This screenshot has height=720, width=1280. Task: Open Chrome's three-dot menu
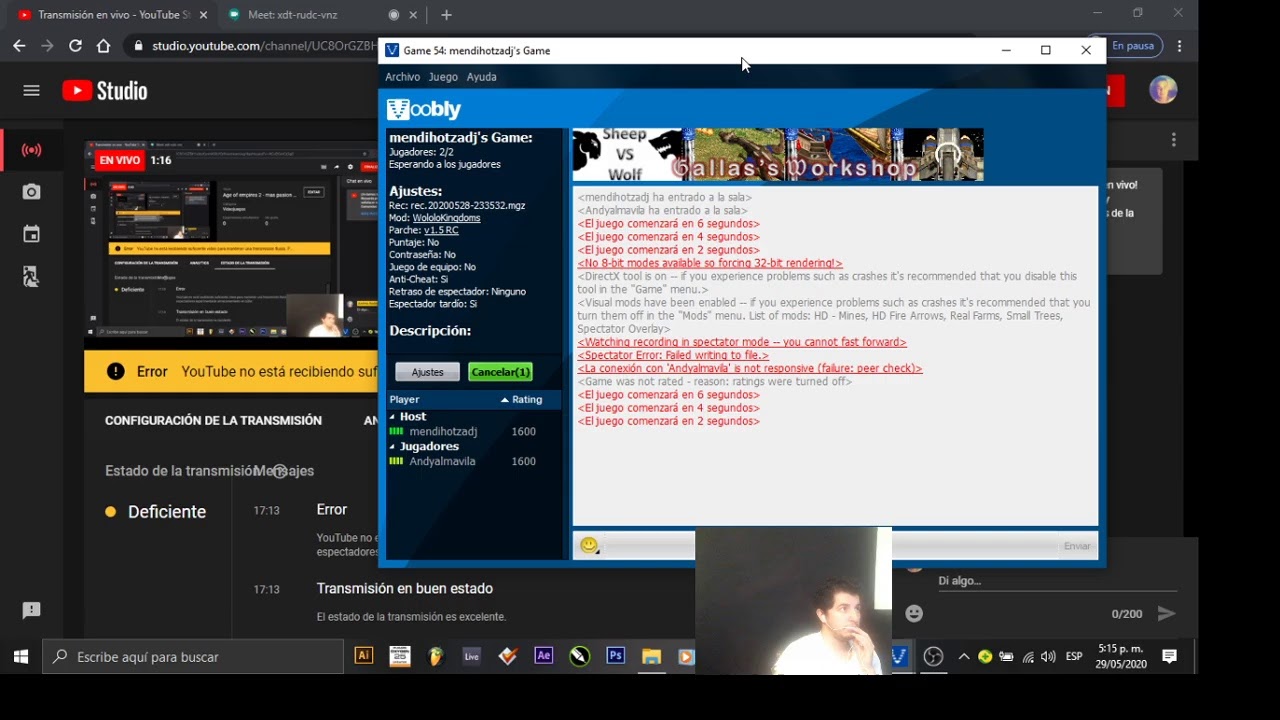1180,46
